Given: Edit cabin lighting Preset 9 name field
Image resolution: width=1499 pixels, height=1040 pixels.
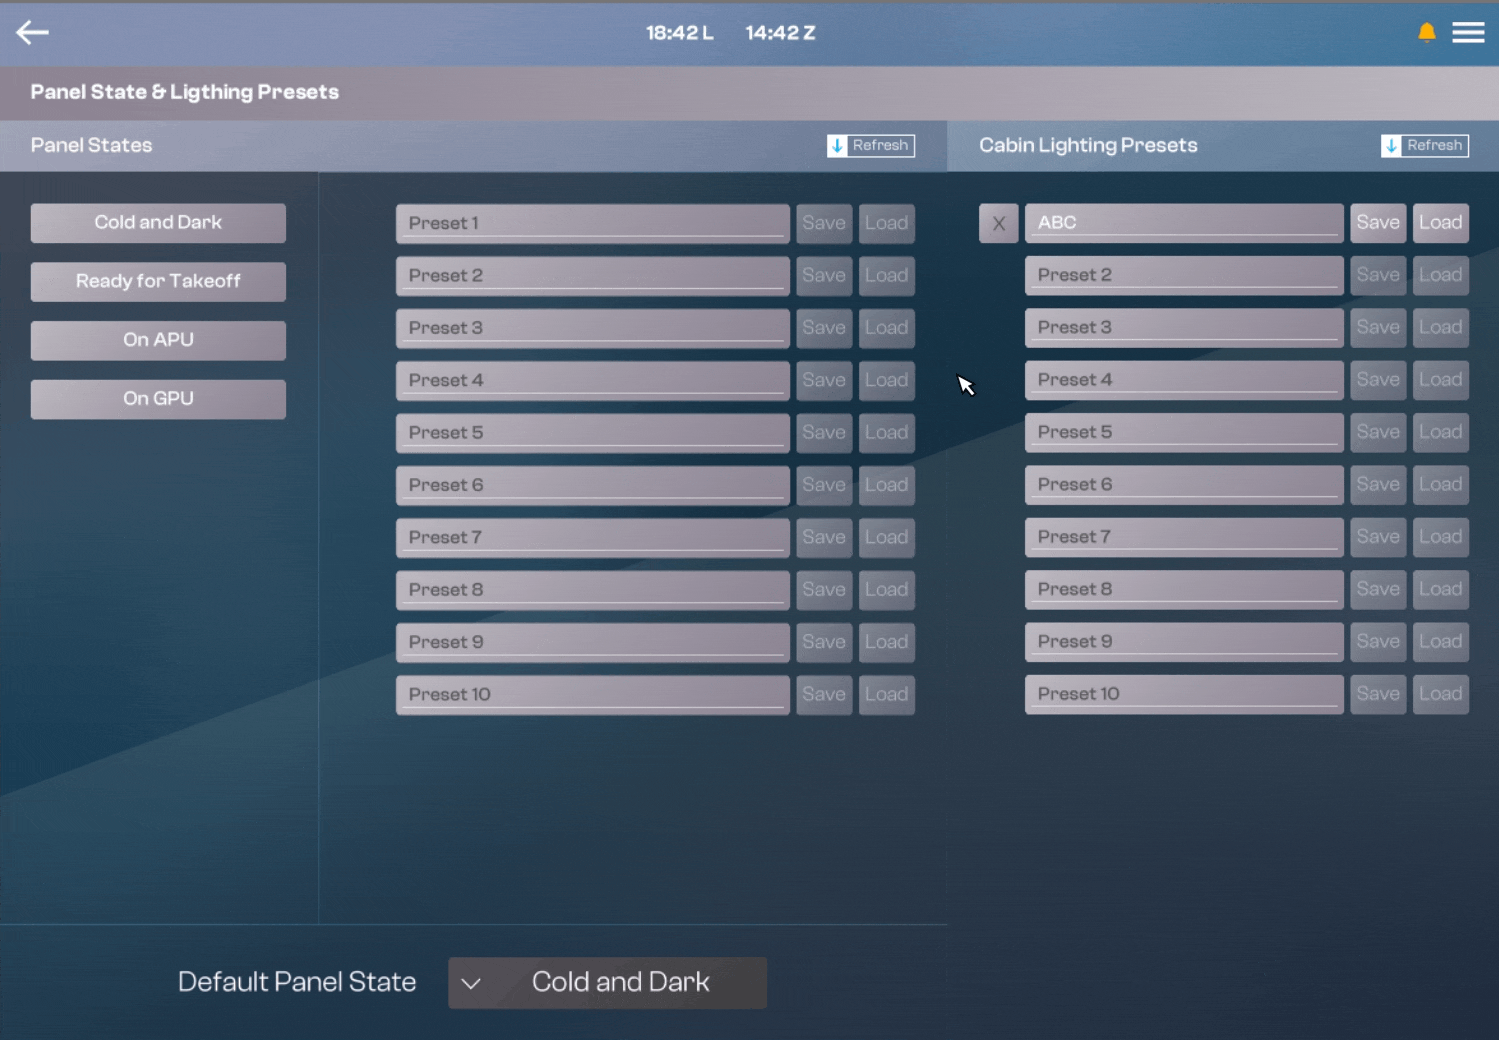Looking at the screenshot, I should tap(1184, 642).
